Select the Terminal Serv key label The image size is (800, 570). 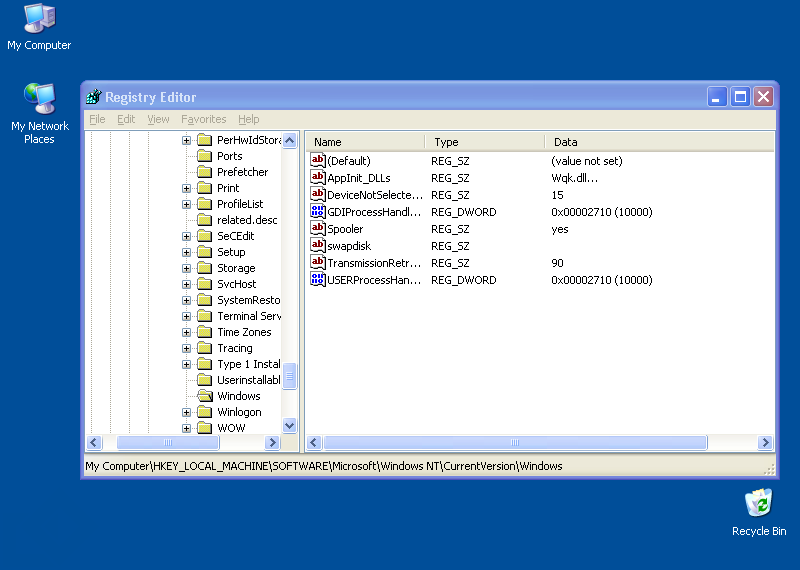[x=249, y=316]
